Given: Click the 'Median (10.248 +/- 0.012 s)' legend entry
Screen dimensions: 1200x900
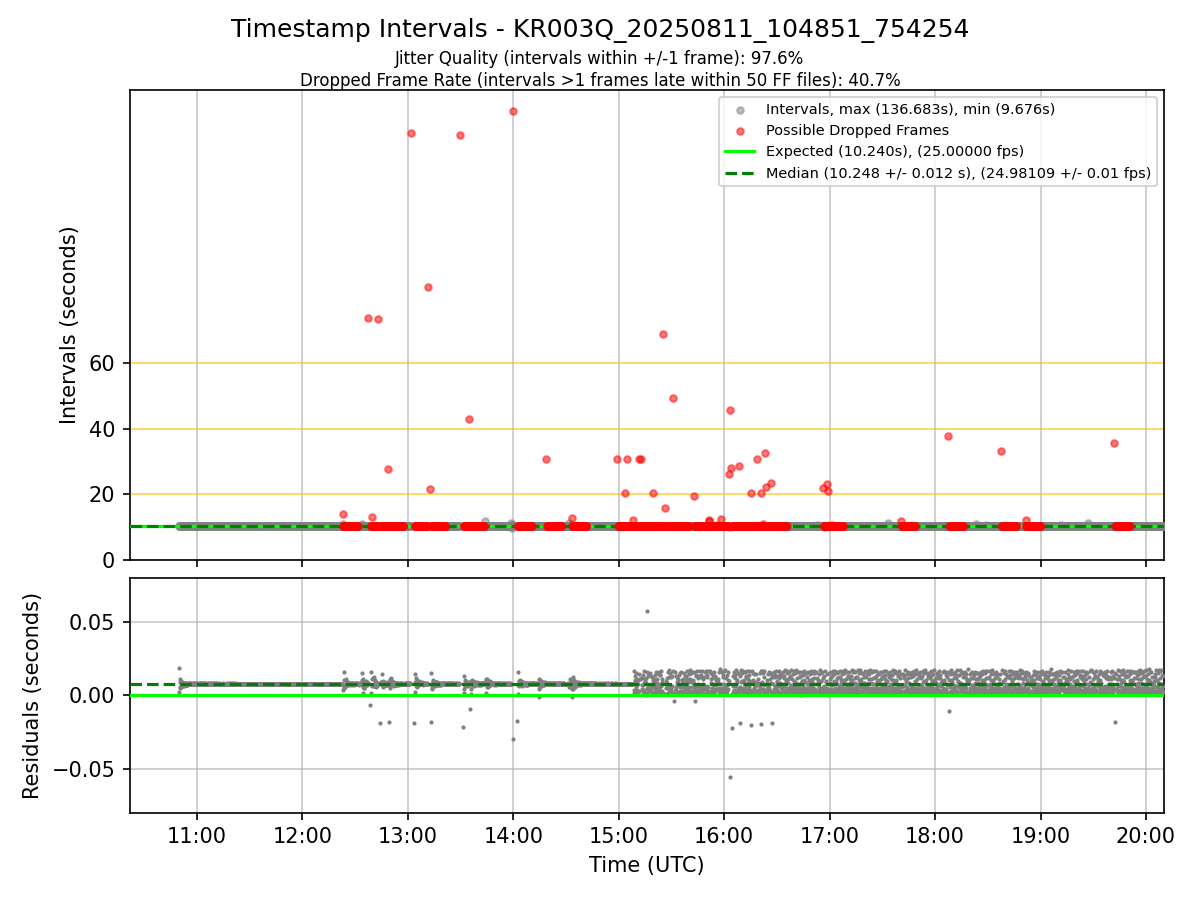Looking at the screenshot, I should (x=958, y=173).
